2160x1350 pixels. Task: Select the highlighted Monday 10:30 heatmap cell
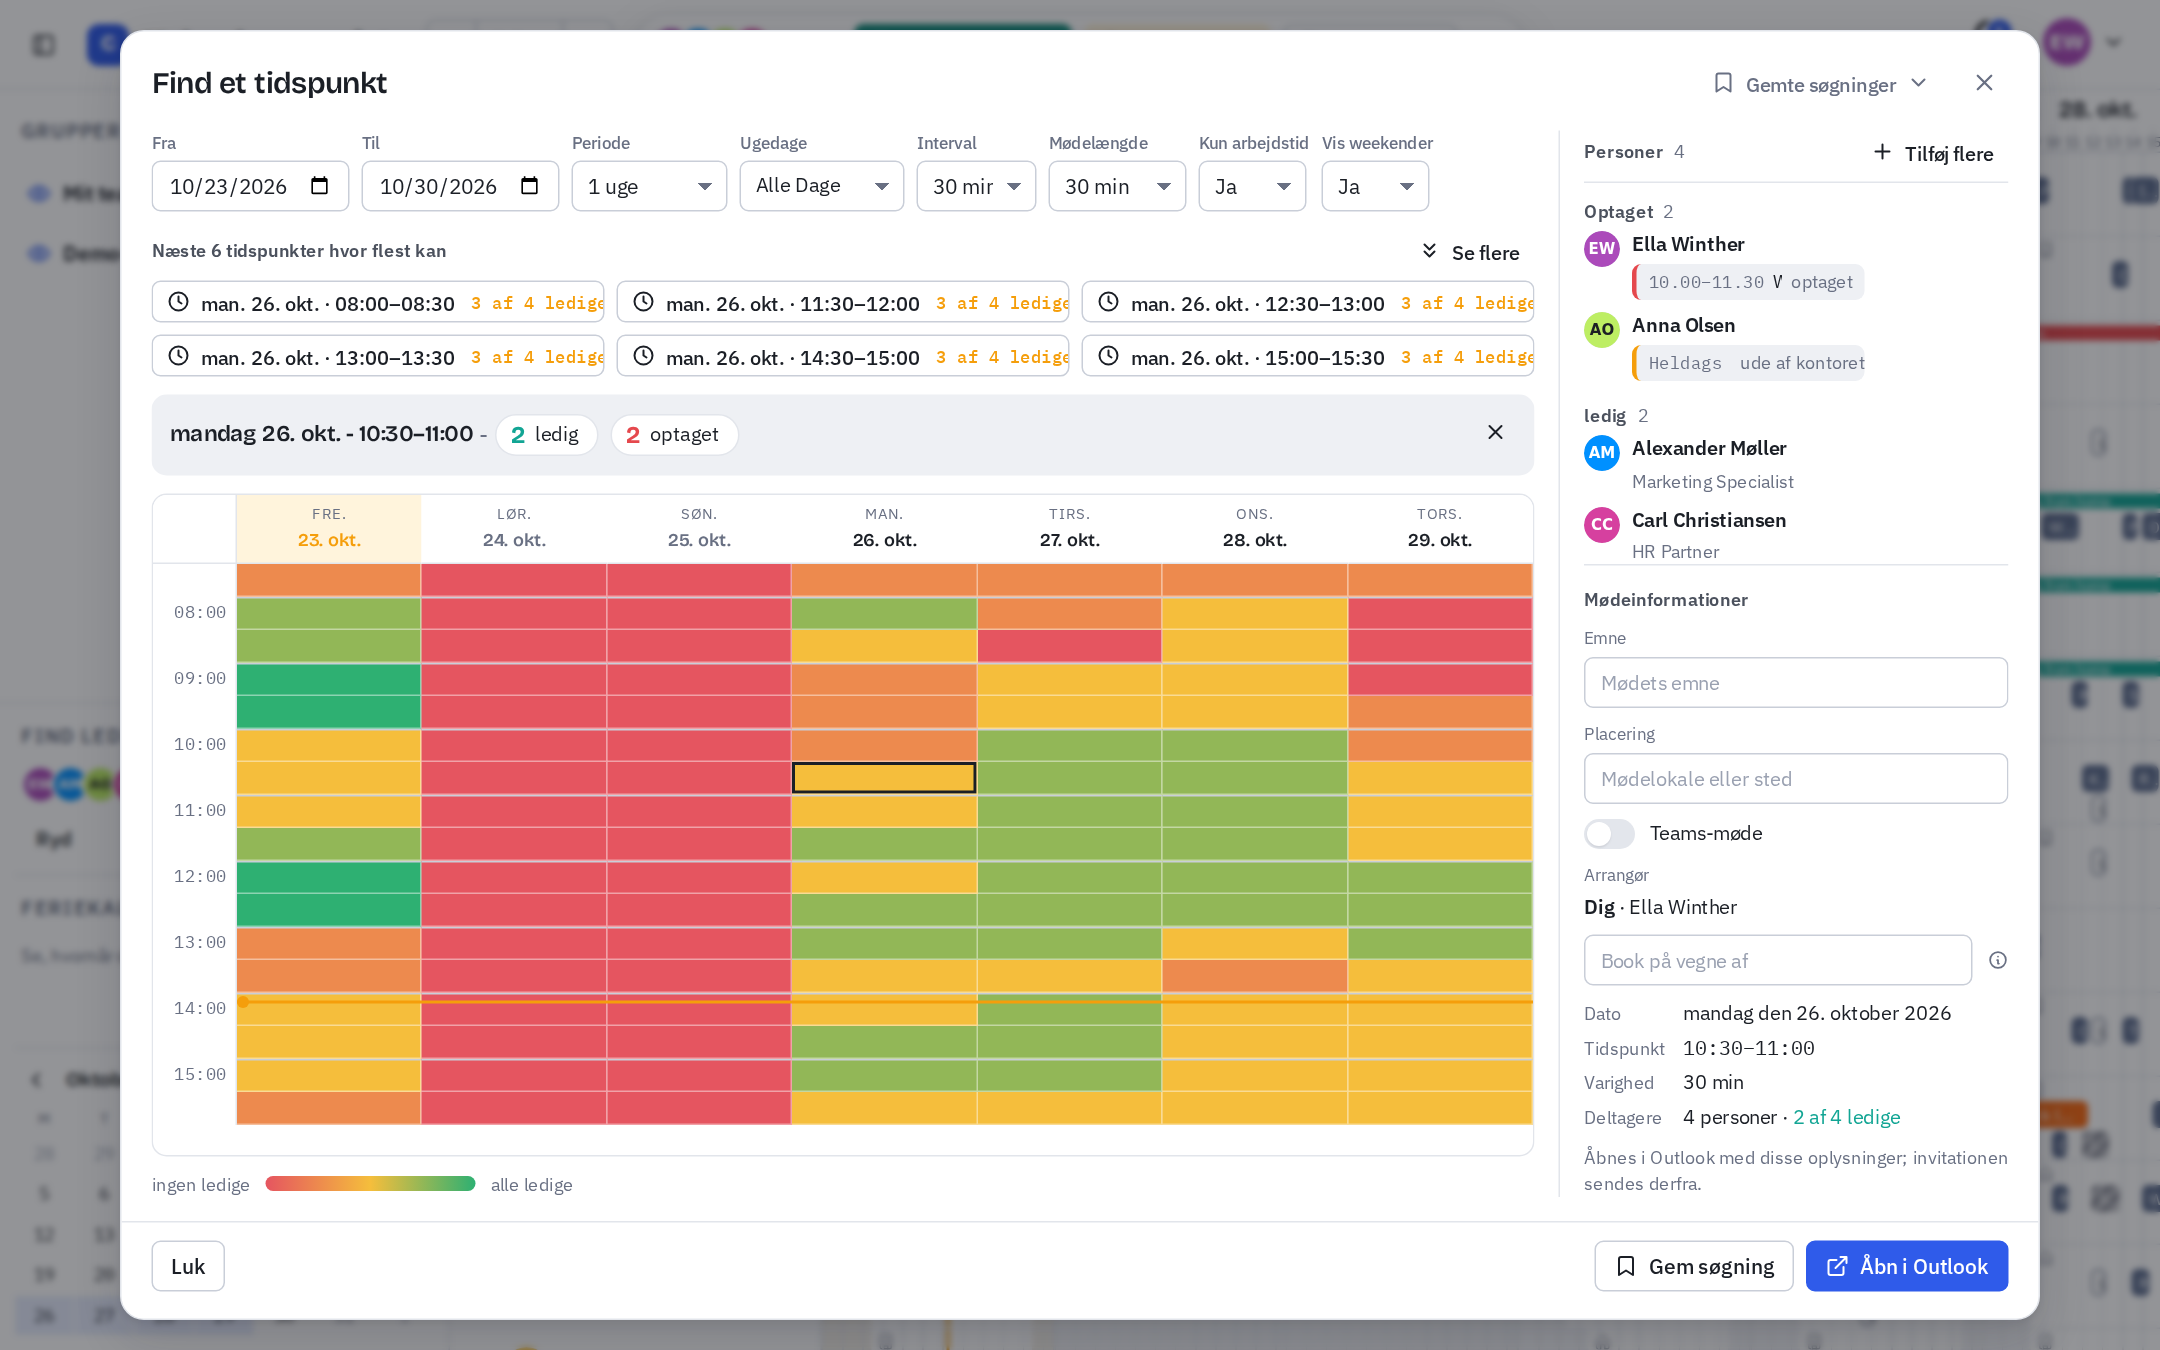(x=884, y=778)
